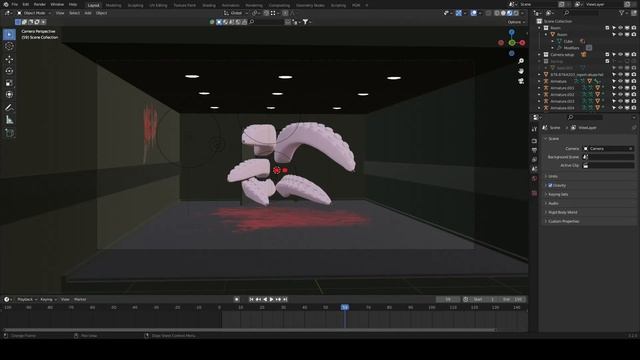The width and height of the screenshot is (640, 360).
Task: Click the timeline End frame field
Action: click(x=513, y=300)
